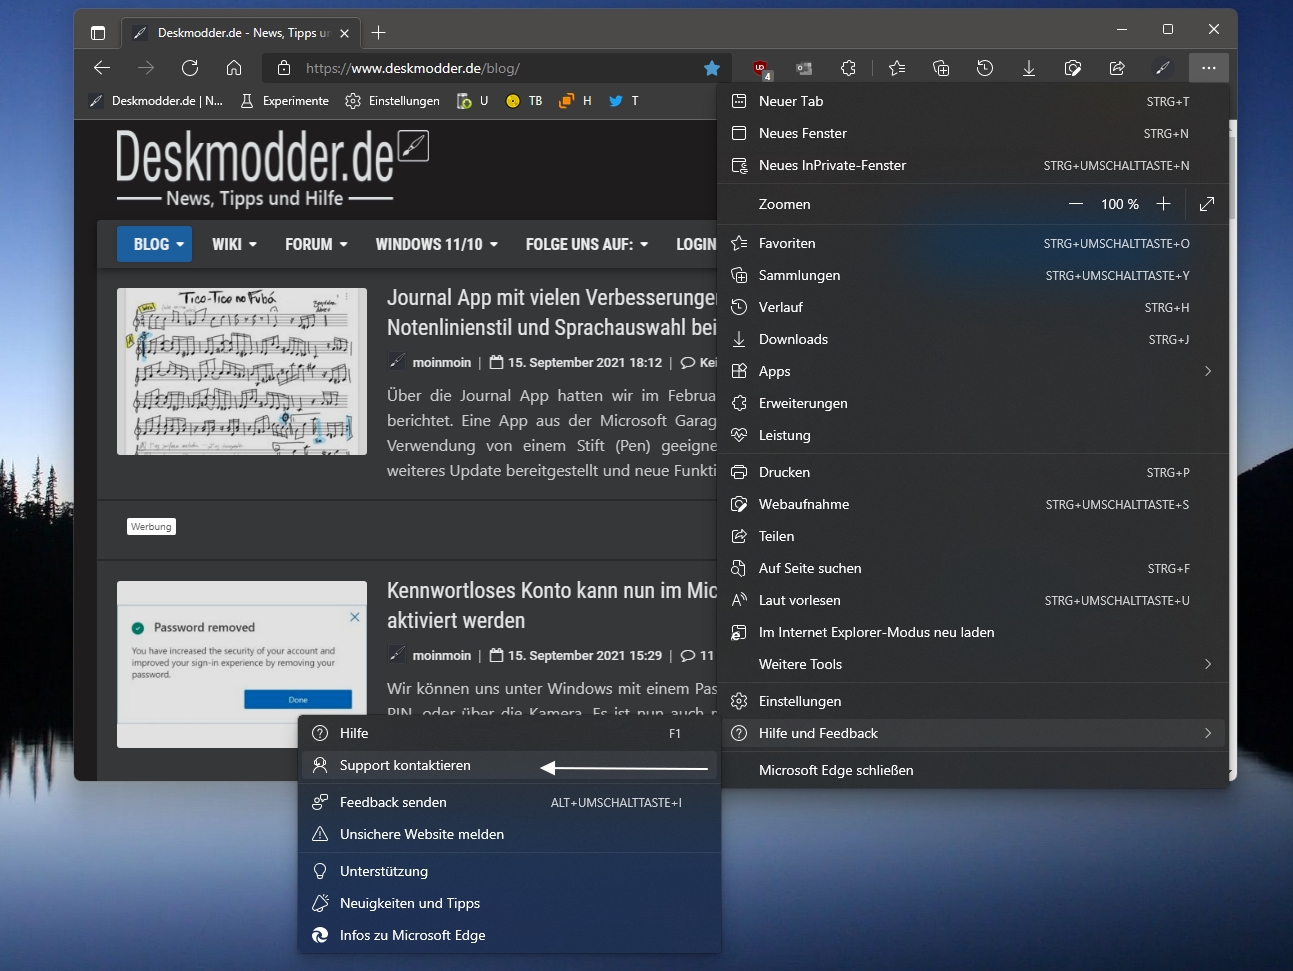Image resolution: width=1293 pixels, height=971 pixels.
Task: Open the Kennwortloses Konto article headline
Action: click(x=552, y=605)
